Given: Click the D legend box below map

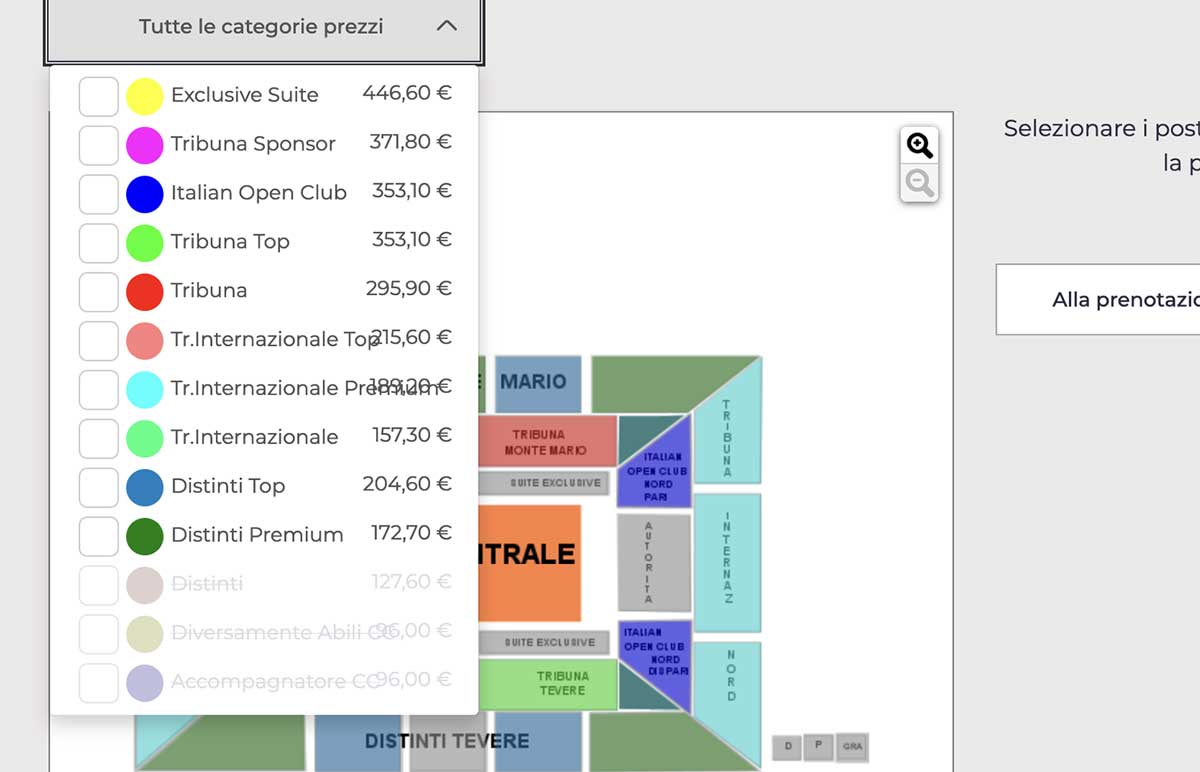Looking at the screenshot, I should [787, 746].
